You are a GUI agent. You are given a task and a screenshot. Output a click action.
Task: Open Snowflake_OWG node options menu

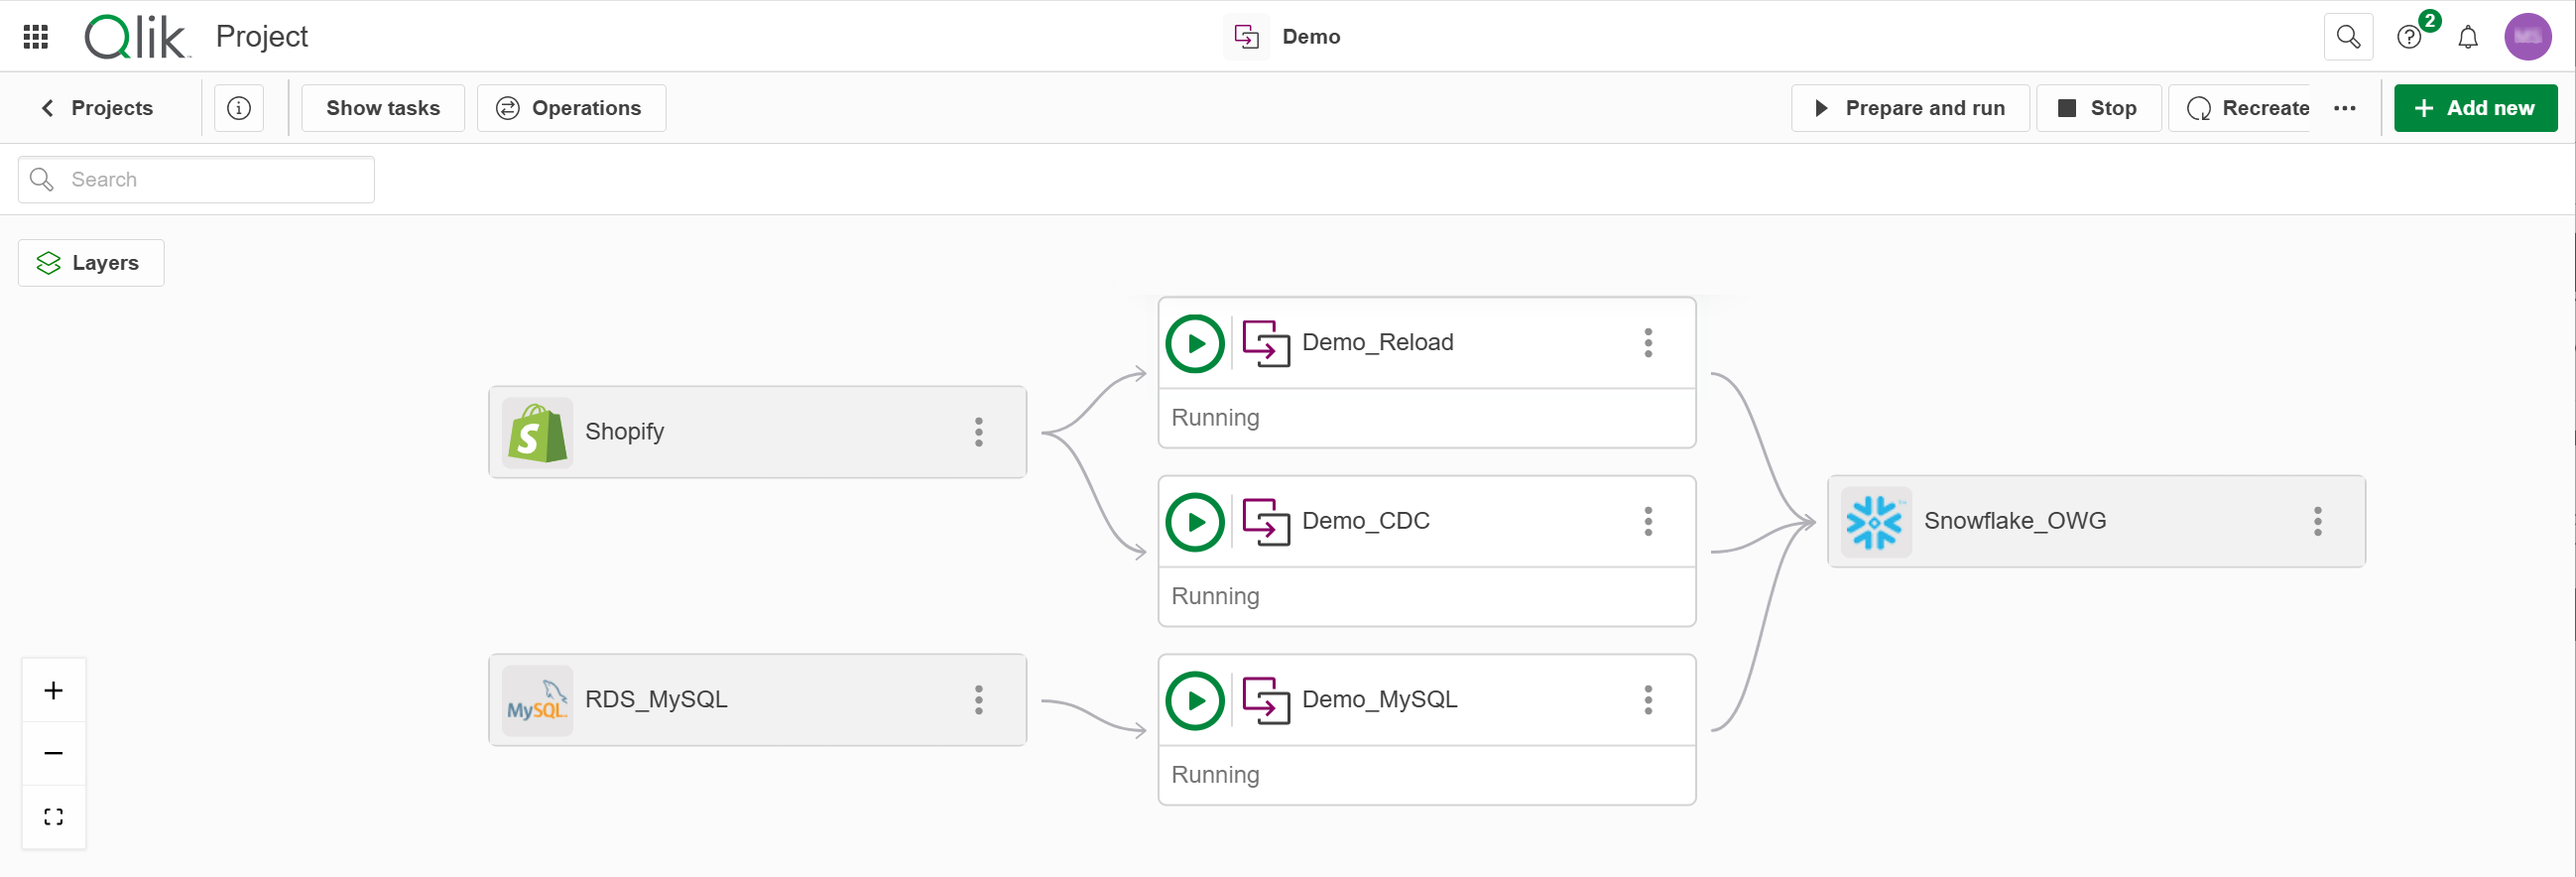pos(2317,521)
